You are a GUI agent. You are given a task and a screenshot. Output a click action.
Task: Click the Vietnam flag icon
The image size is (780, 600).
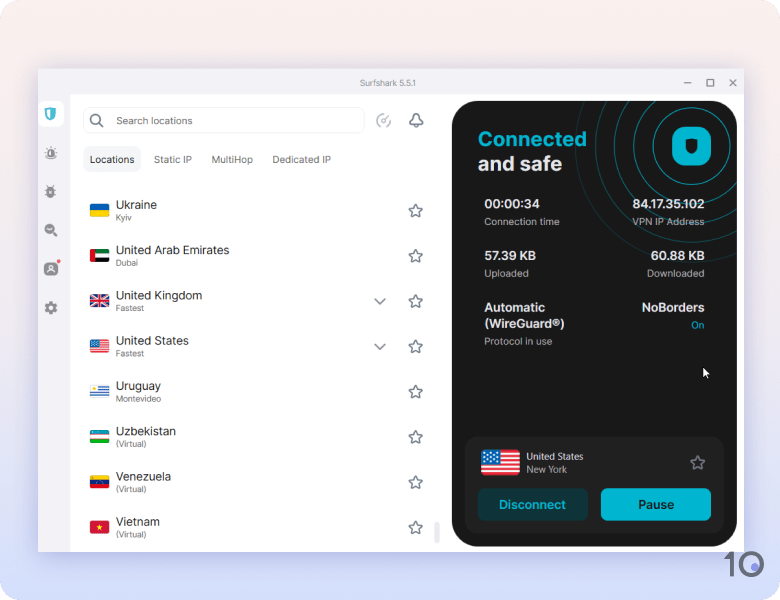pyautogui.click(x=99, y=527)
